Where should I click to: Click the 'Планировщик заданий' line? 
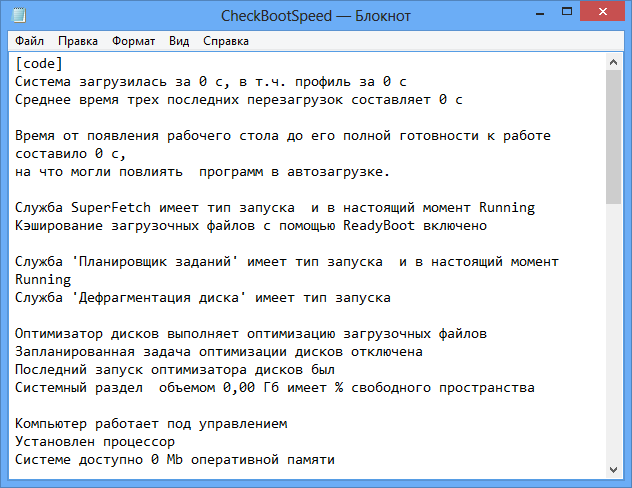[287, 262]
